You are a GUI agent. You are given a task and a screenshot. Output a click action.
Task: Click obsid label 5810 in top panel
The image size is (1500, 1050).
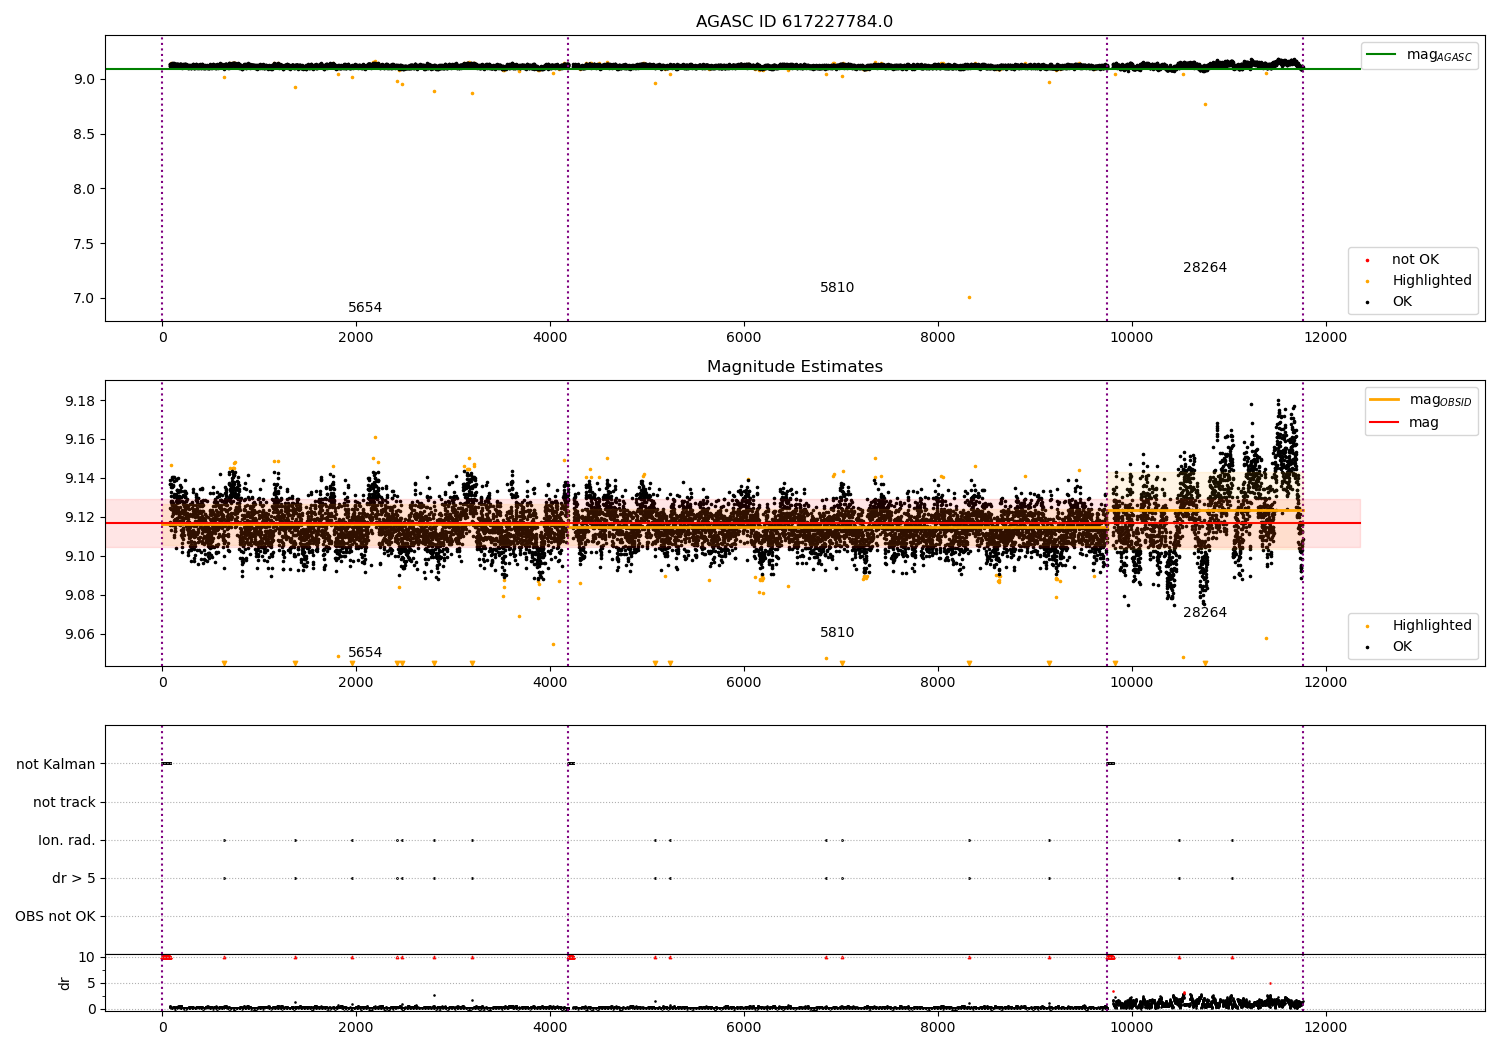coord(837,288)
